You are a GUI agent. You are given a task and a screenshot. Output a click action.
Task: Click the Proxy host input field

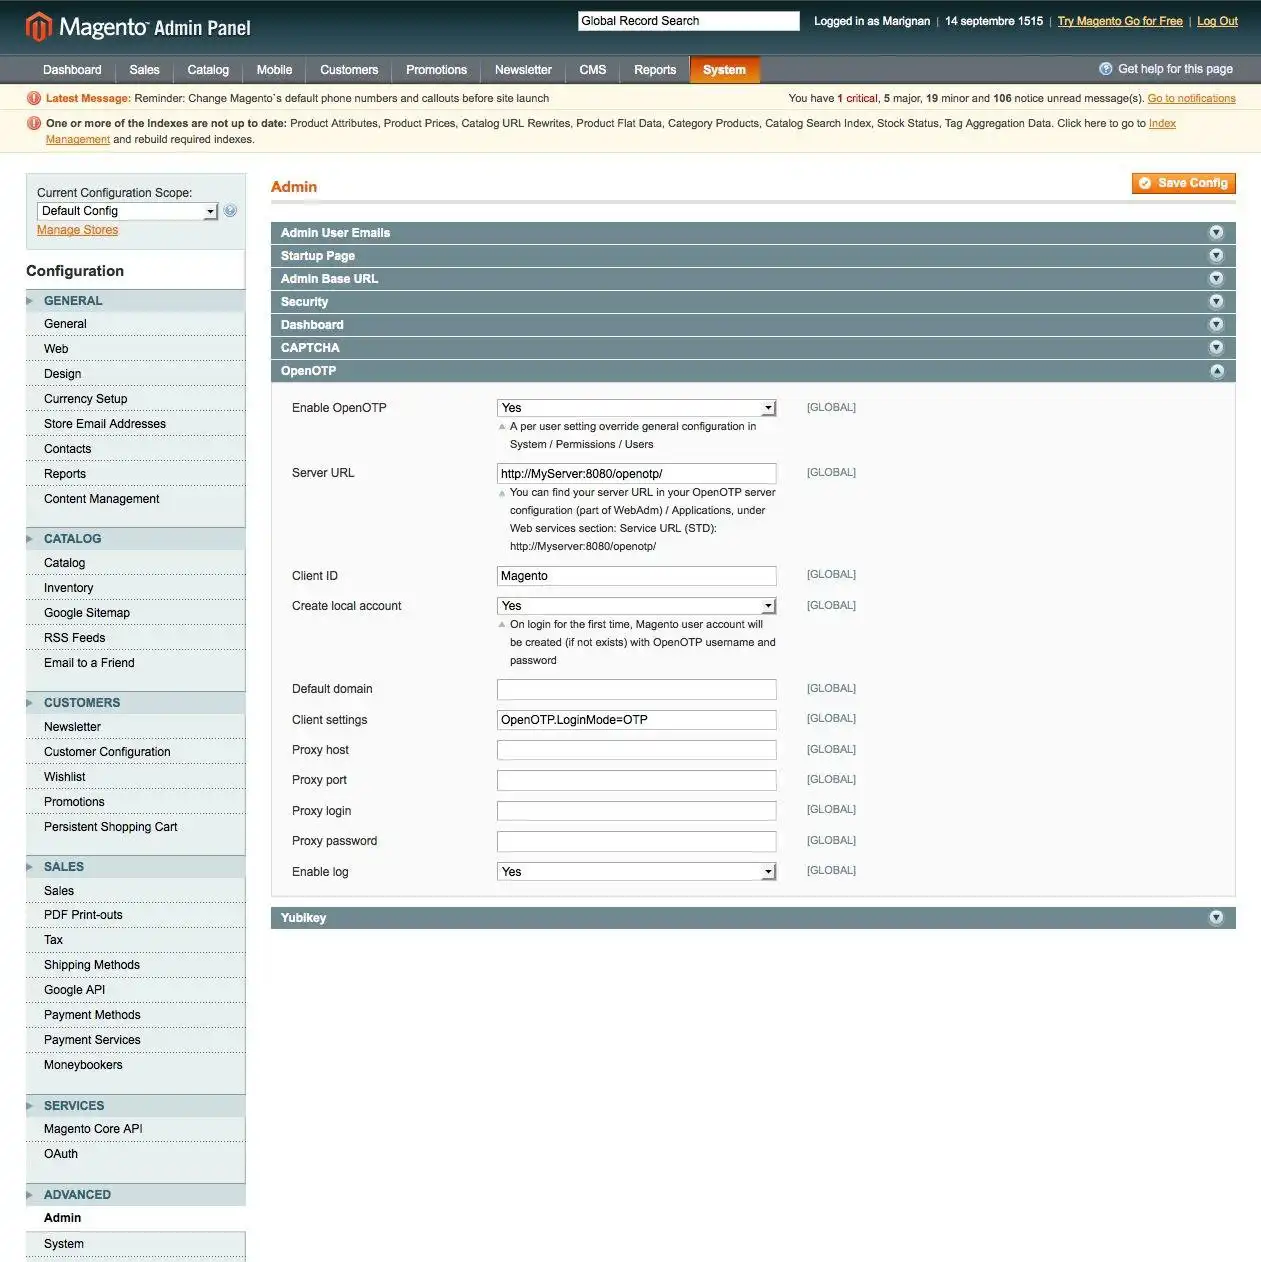coord(636,750)
